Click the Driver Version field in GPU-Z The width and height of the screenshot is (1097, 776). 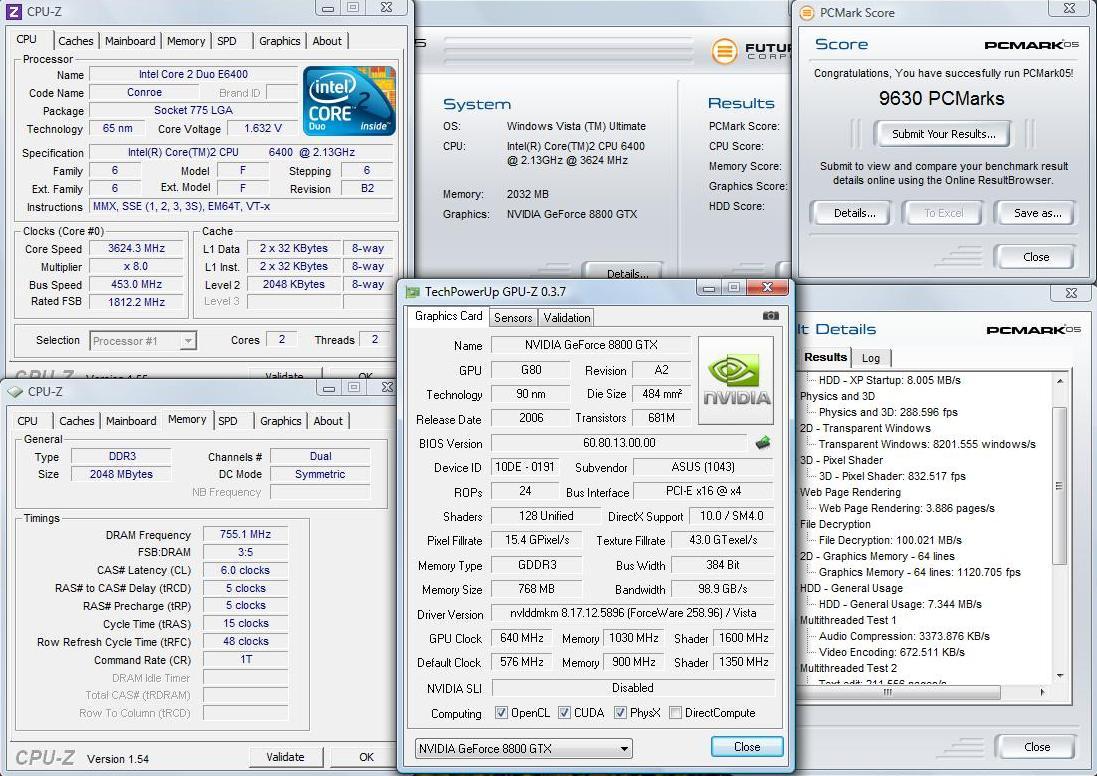[633, 613]
